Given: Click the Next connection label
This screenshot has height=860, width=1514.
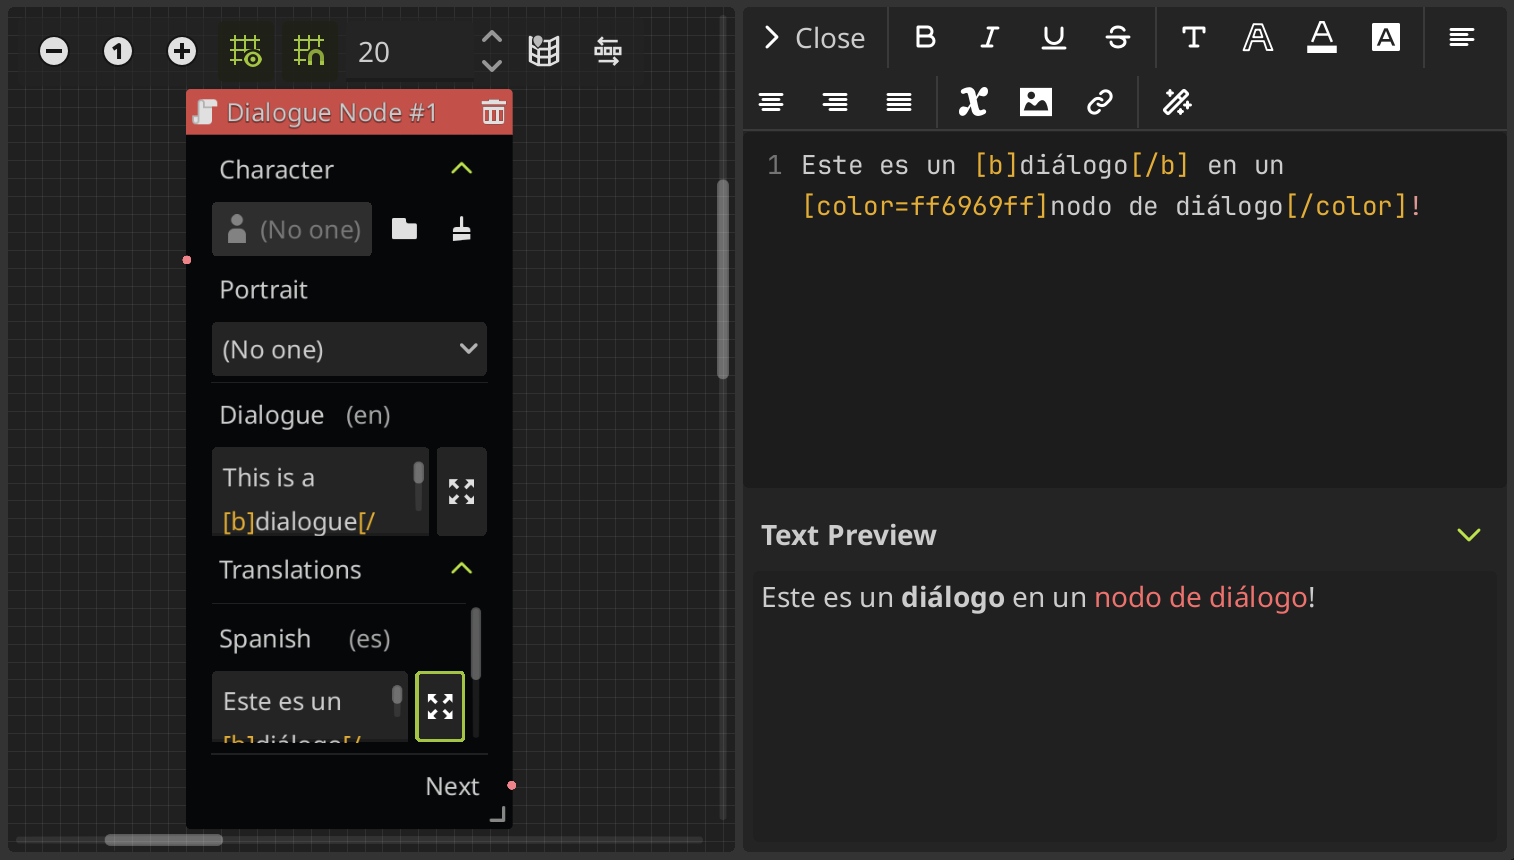Looking at the screenshot, I should tap(451, 786).
